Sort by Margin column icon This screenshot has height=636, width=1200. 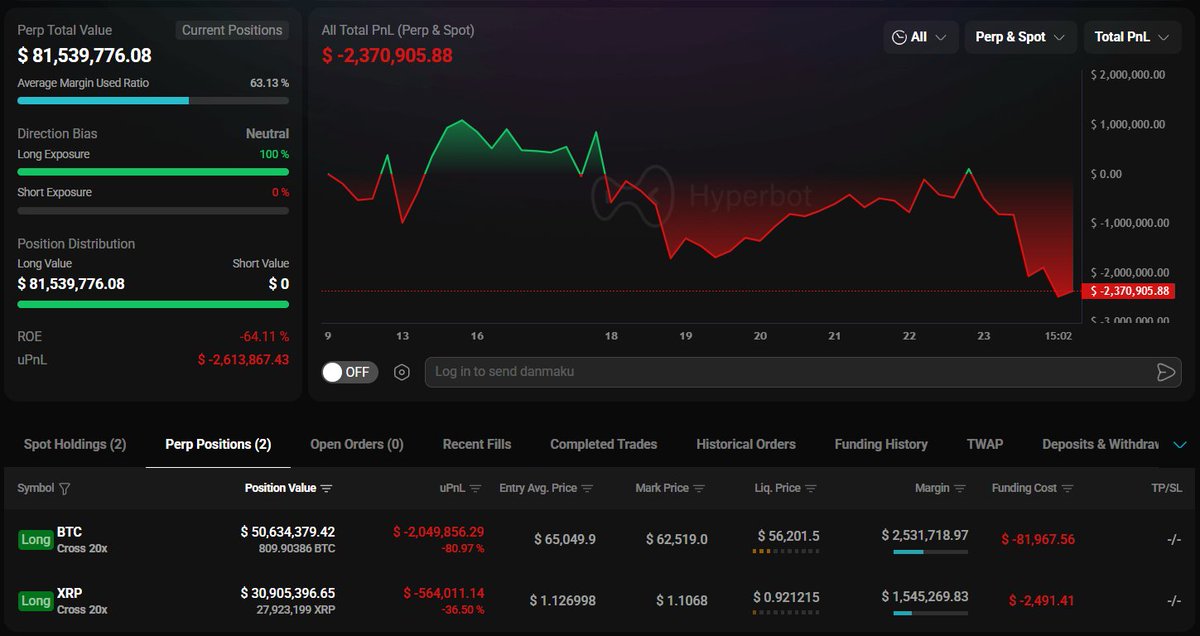pyautogui.click(x=960, y=489)
